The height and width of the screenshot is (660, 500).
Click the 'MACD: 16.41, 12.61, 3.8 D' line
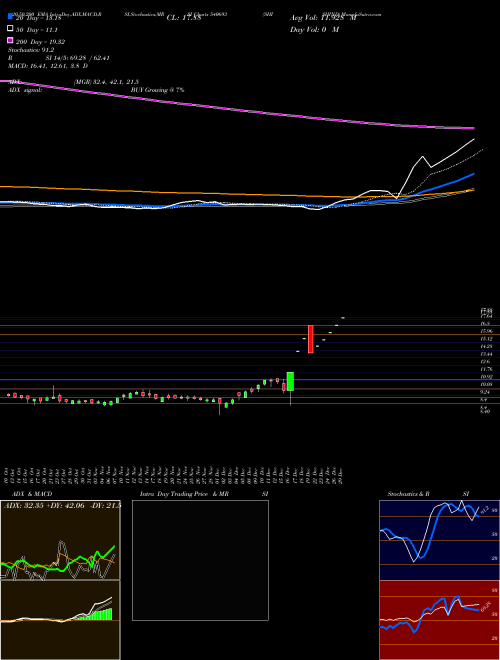[48, 66]
